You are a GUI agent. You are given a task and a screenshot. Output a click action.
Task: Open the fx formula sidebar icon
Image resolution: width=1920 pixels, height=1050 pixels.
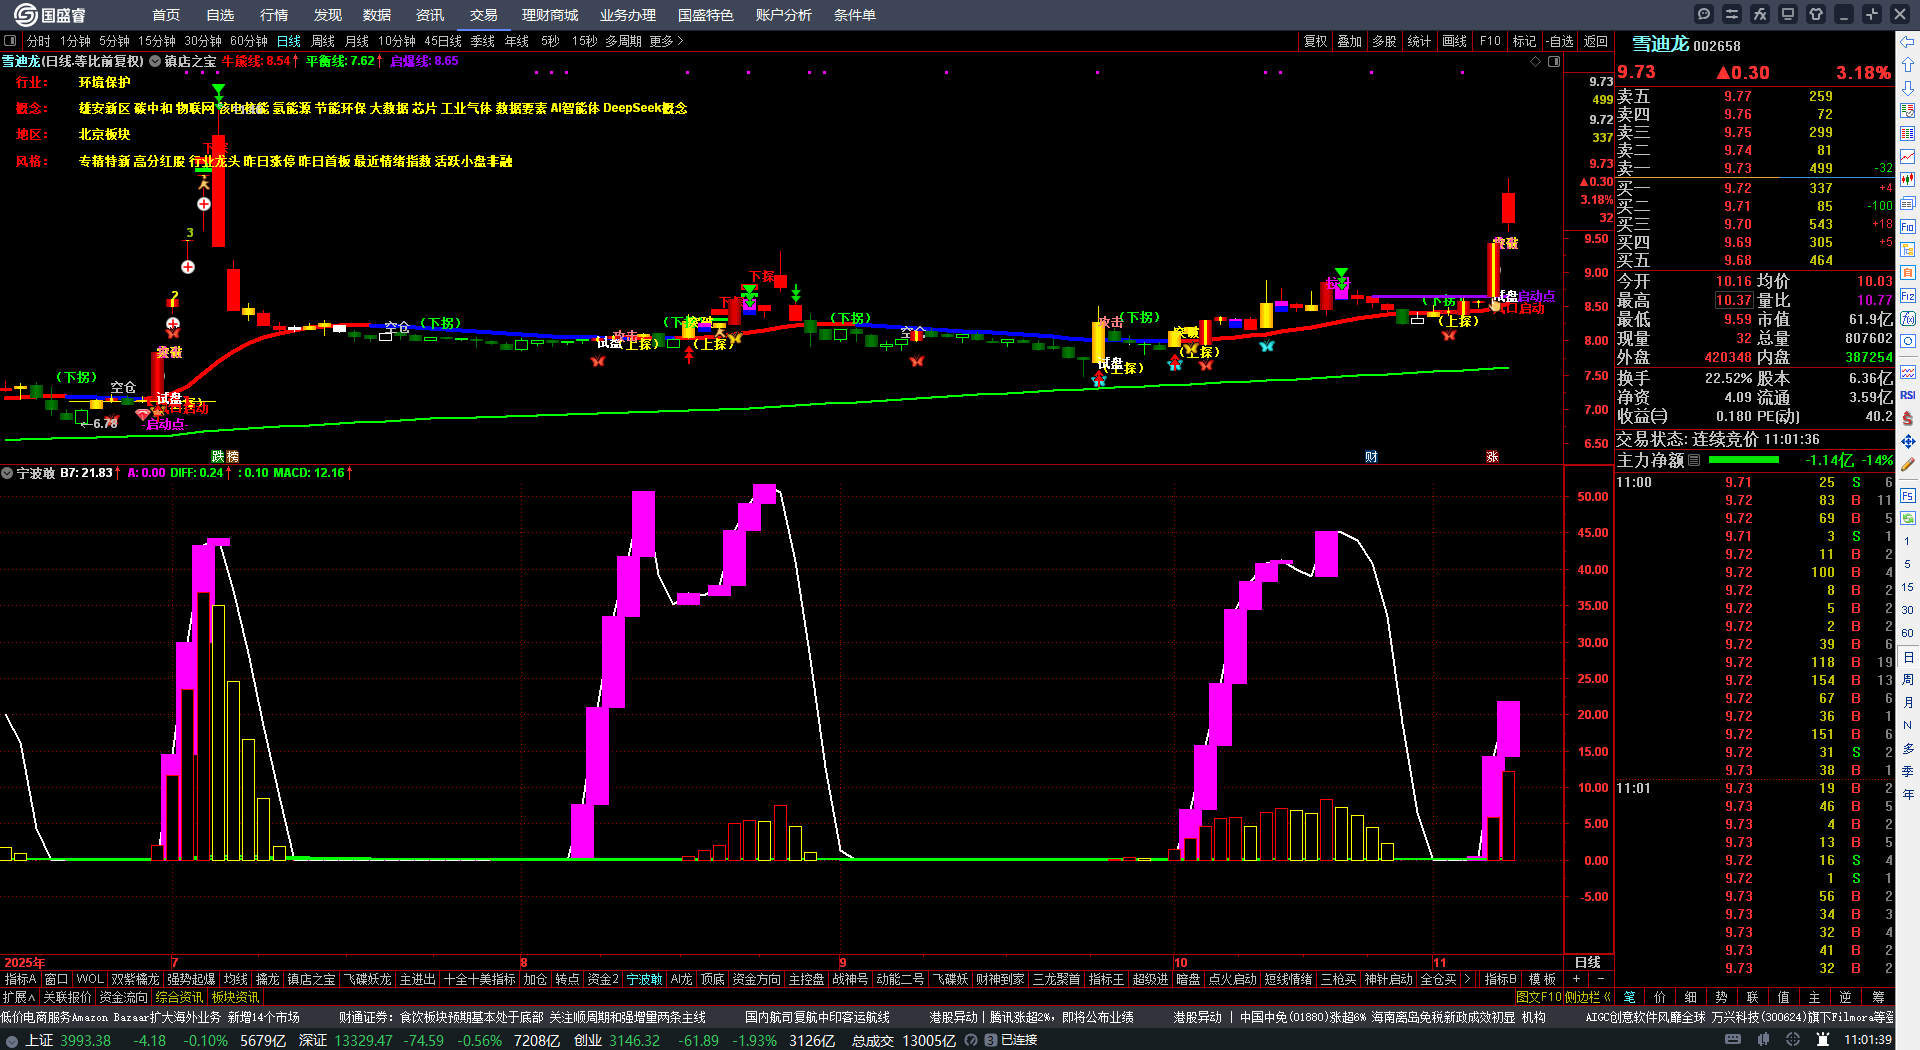[1908, 319]
